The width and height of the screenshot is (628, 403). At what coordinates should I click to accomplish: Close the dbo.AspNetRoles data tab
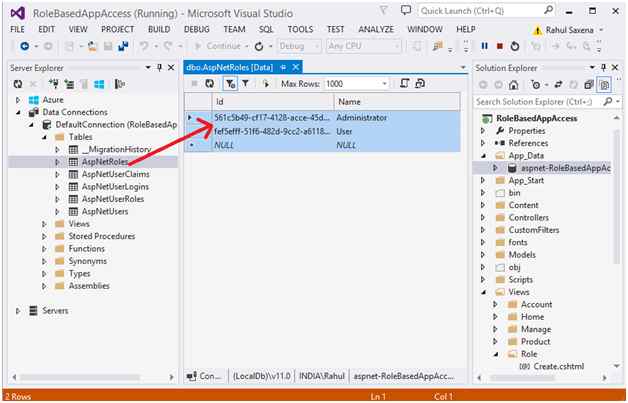click(x=296, y=68)
